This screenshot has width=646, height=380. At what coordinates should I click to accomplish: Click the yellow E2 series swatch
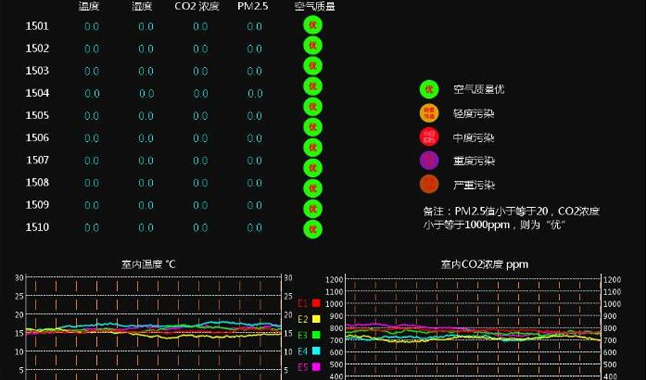316,319
